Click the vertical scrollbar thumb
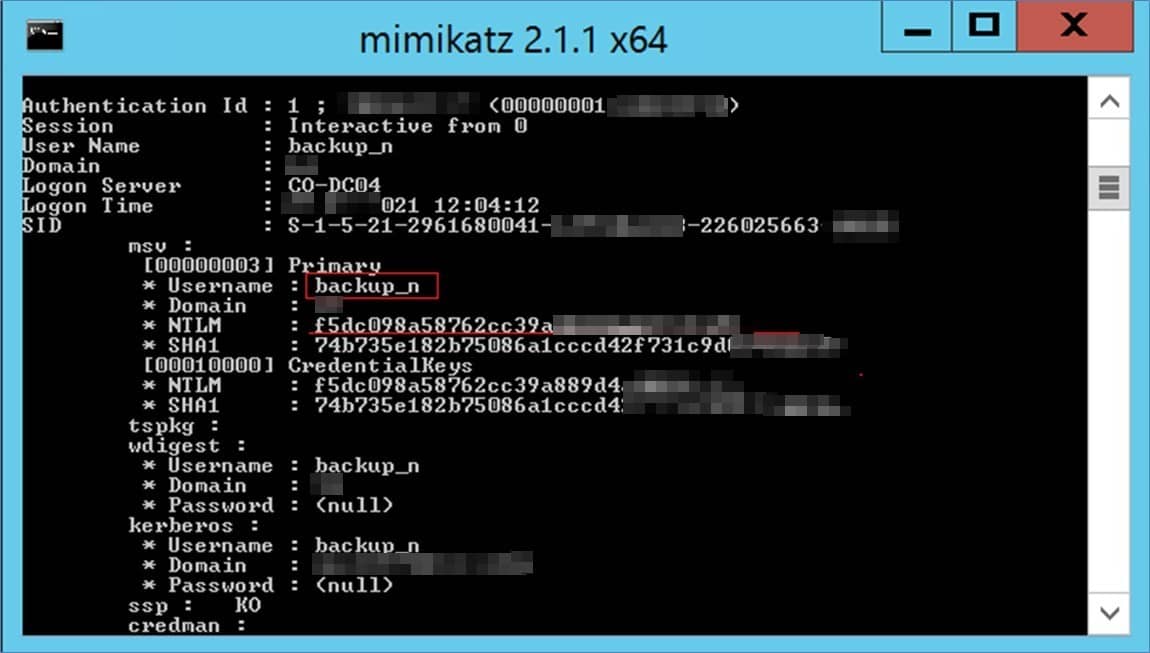The height and width of the screenshot is (653, 1150). (x=1109, y=188)
